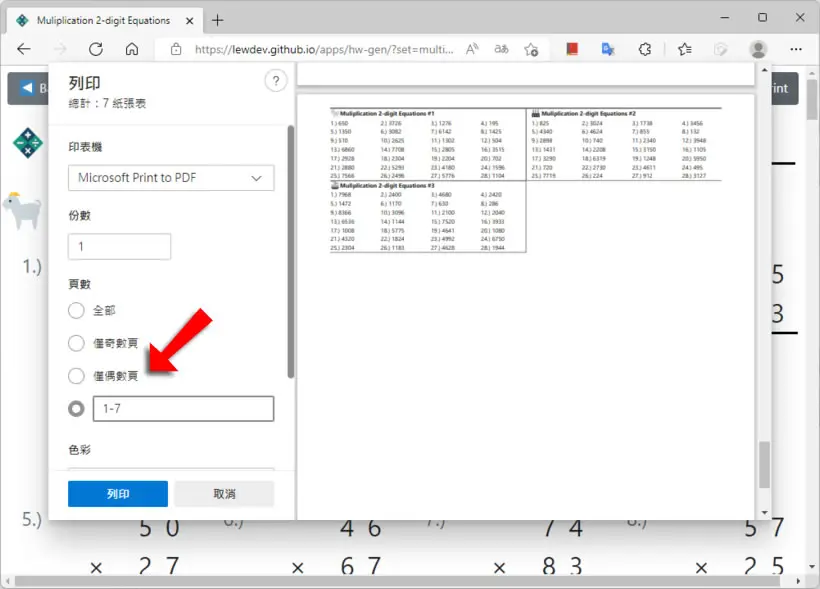Image resolution: width=820 pixels, height=589 pixels.
Task: Open the favorites list icon in toolbar
Action: point(685,49)
